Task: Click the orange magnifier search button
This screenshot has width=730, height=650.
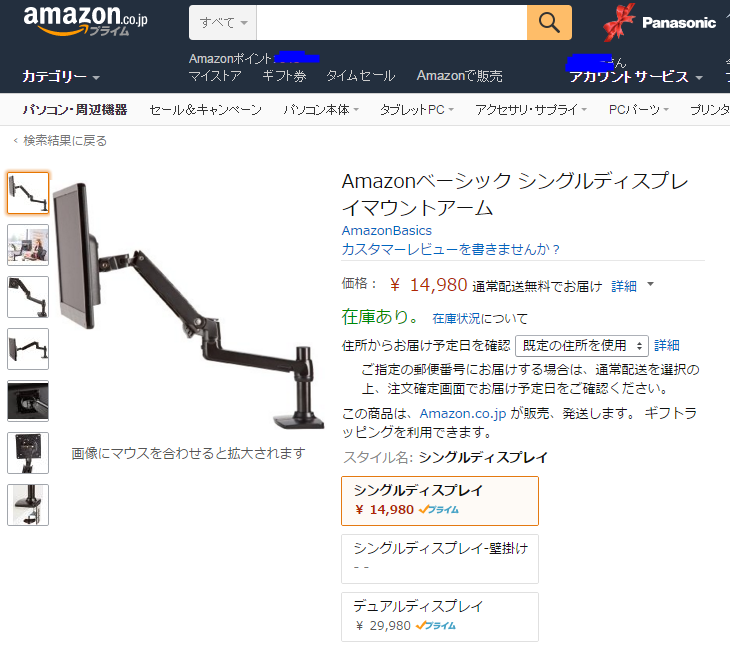Action: (x=549, y=22)
